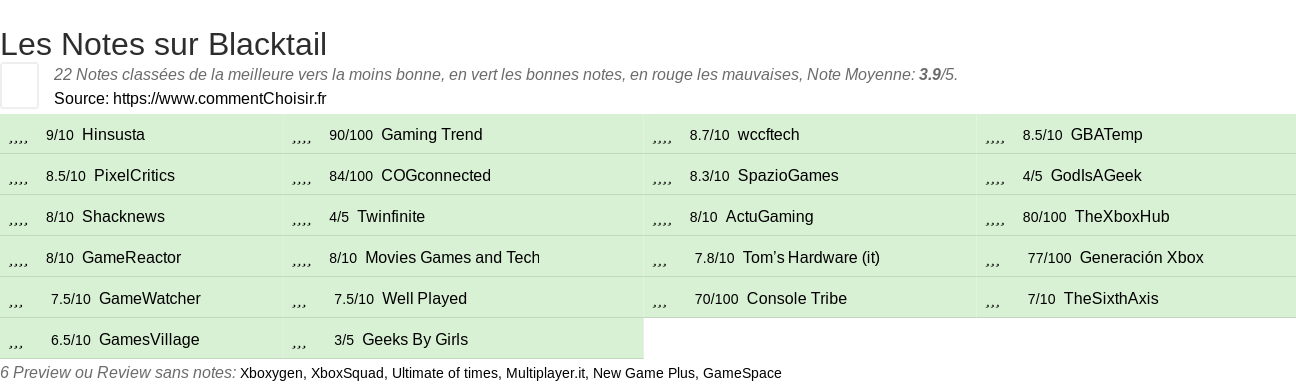
Task: Open the Xboxygen preview link
Action: [272, 373]
